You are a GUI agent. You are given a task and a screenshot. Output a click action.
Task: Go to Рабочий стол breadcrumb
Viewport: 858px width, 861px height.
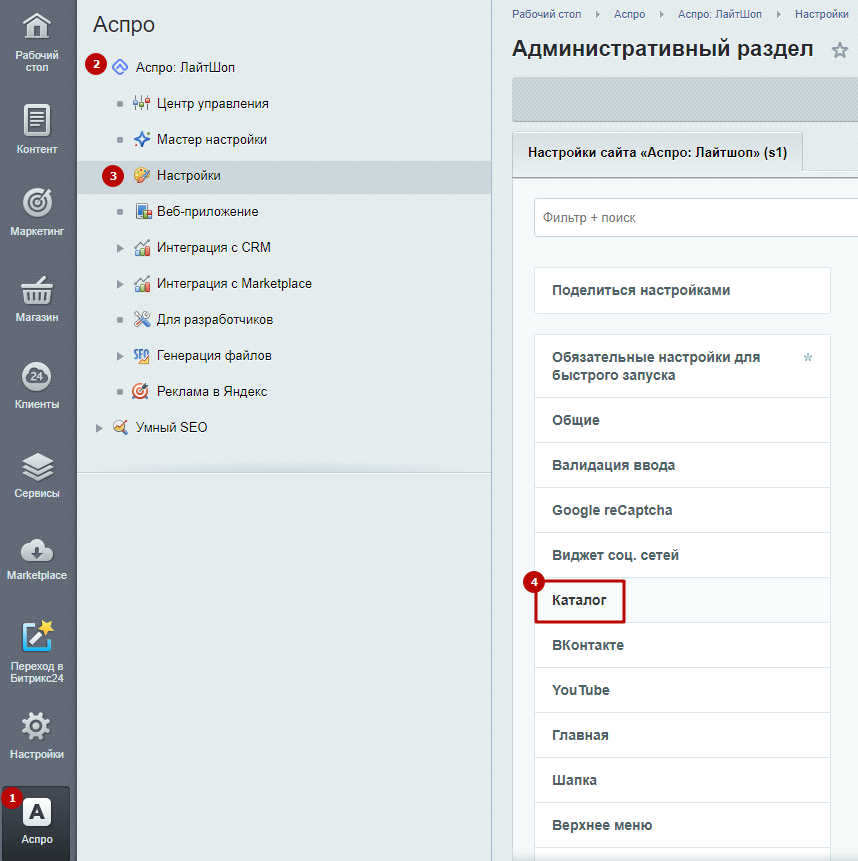click(x=546, y=14)
